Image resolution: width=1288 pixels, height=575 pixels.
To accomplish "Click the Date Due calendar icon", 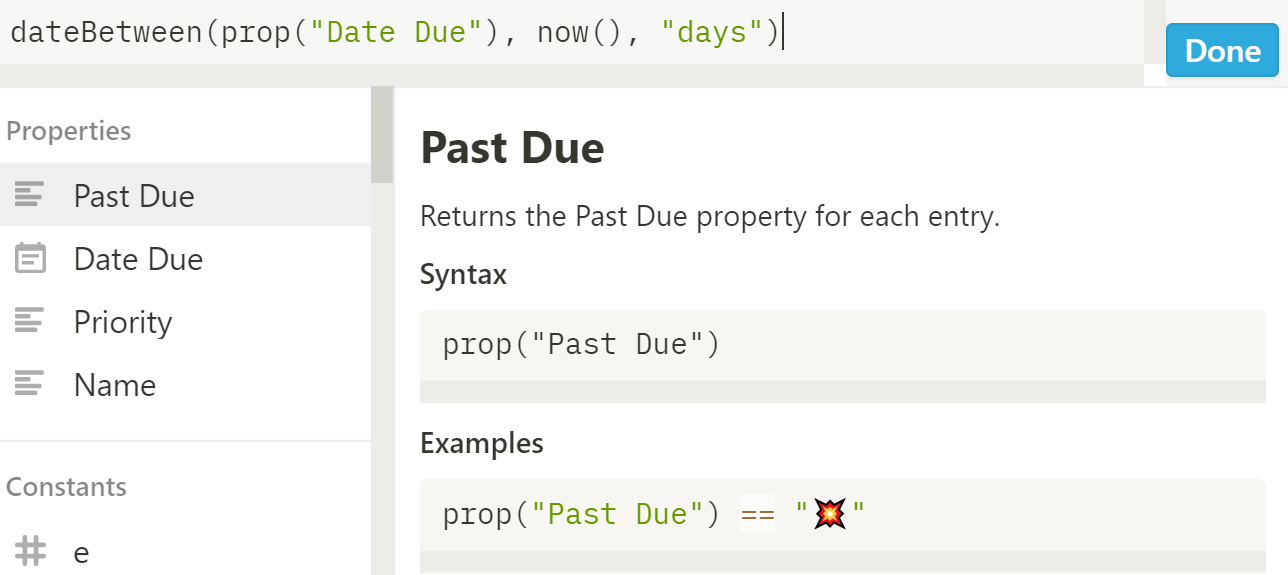I will click(x=30, y=259).
